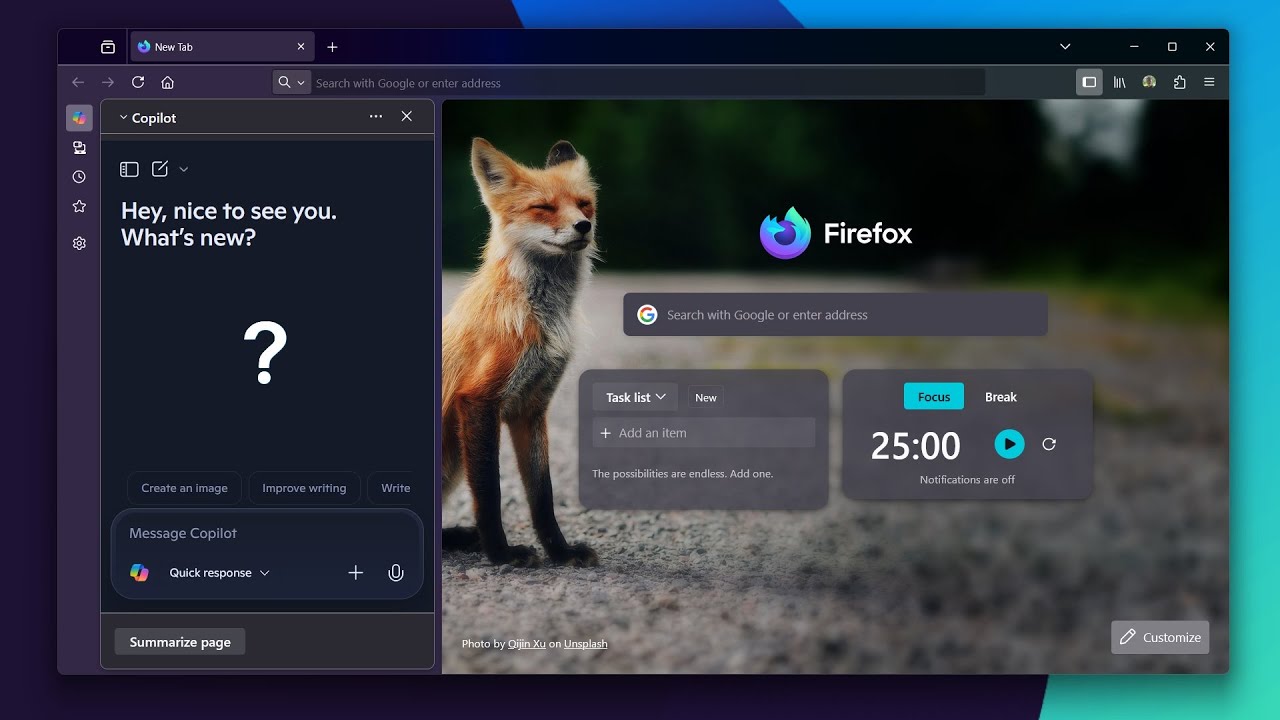Go back with the back arrow
Image resolution: width=1280 pixels, height=720 pixels.
(78, 83)
